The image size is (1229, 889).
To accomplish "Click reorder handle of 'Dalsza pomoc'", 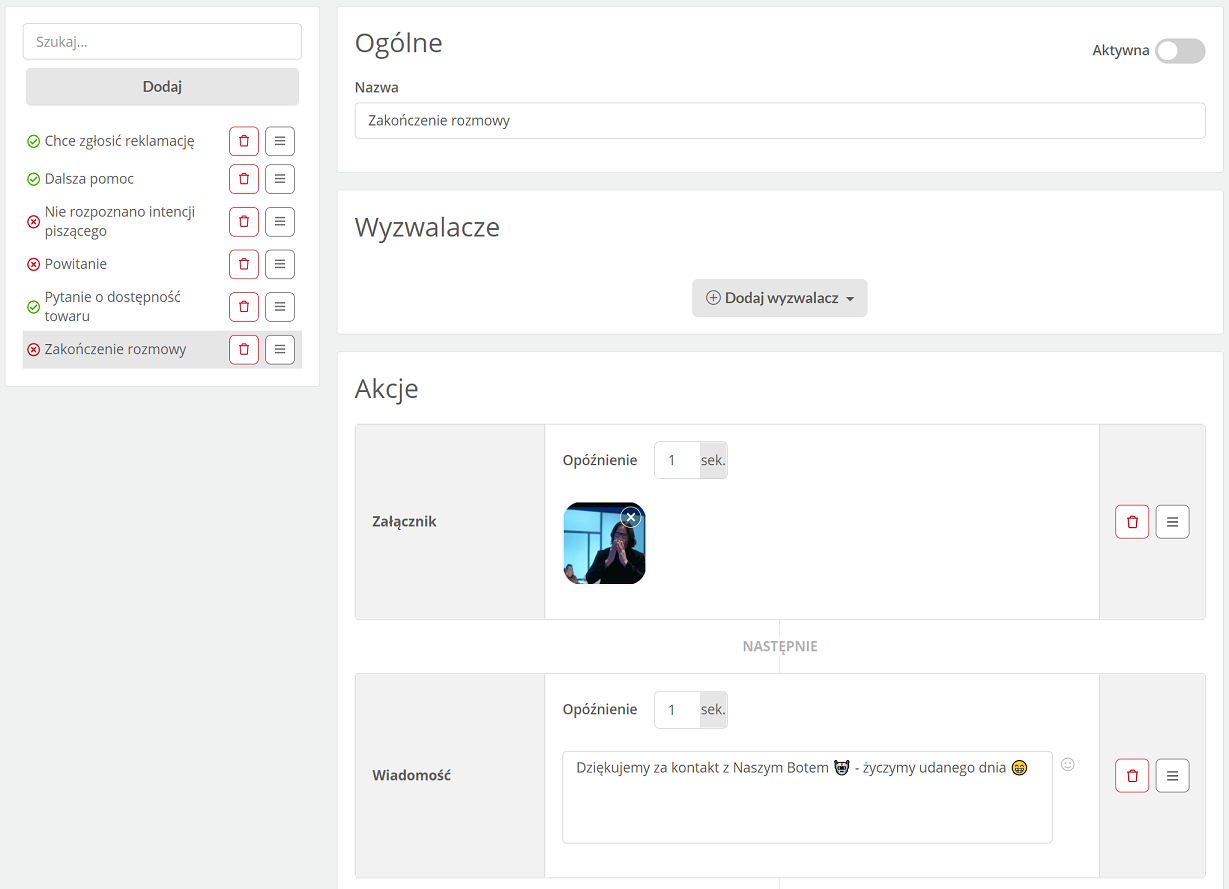I will [x=280, y=179].
